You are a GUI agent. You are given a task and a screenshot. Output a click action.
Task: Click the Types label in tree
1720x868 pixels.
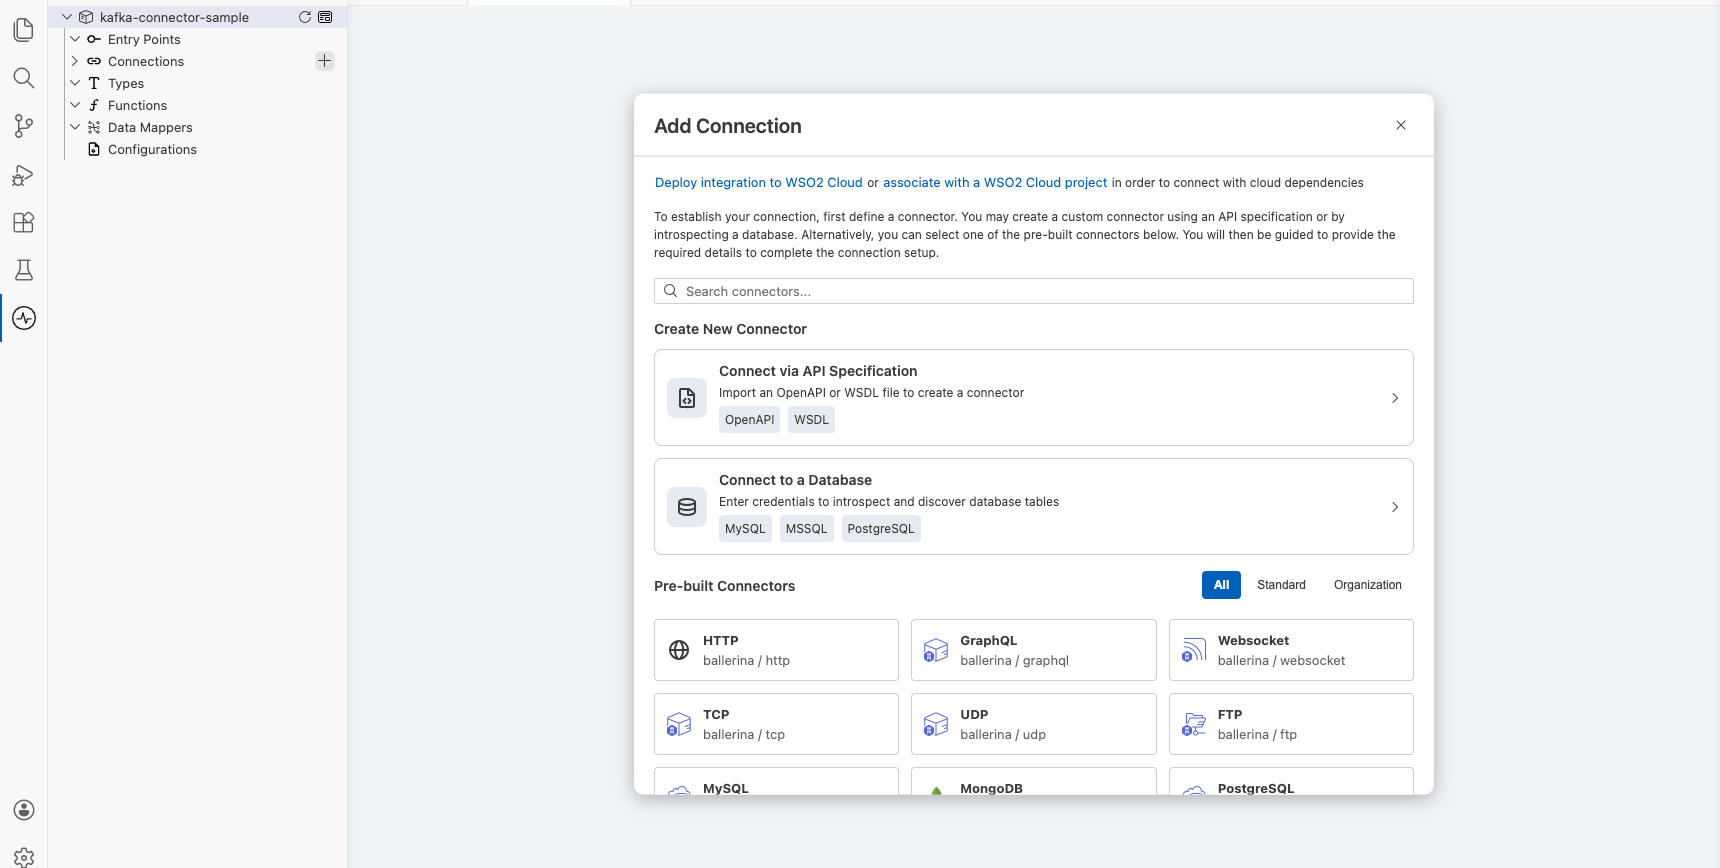[126, 83]
